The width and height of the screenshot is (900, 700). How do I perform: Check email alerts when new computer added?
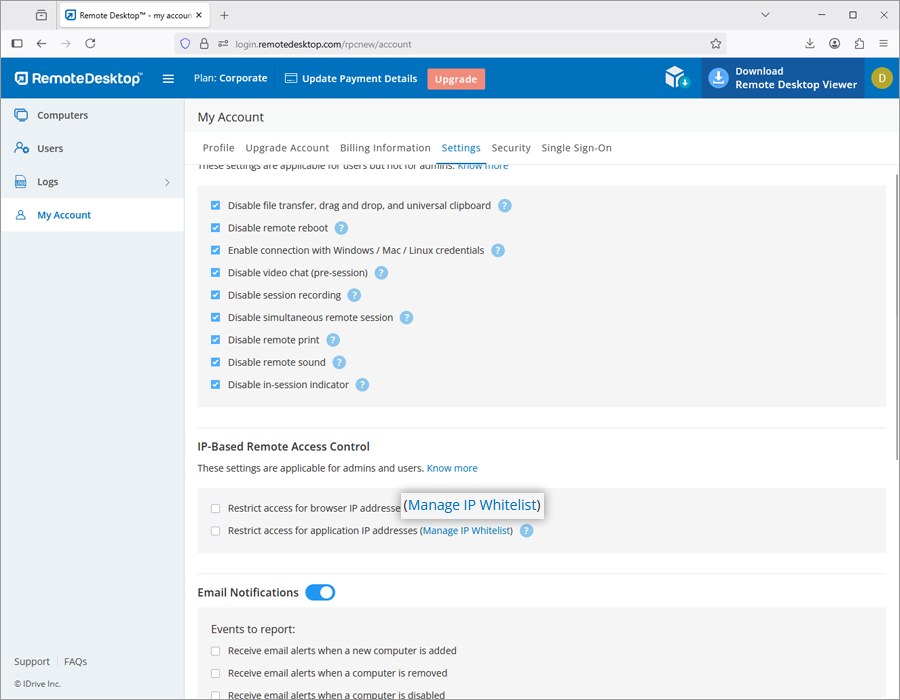(x=215, y=651)
